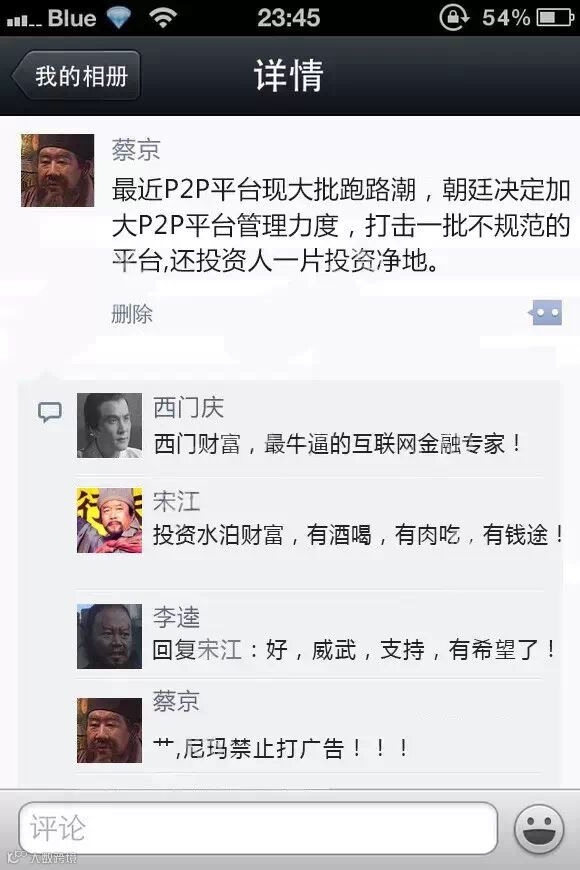Tap the speech bubble comments icon

click(x=49, y=412)
